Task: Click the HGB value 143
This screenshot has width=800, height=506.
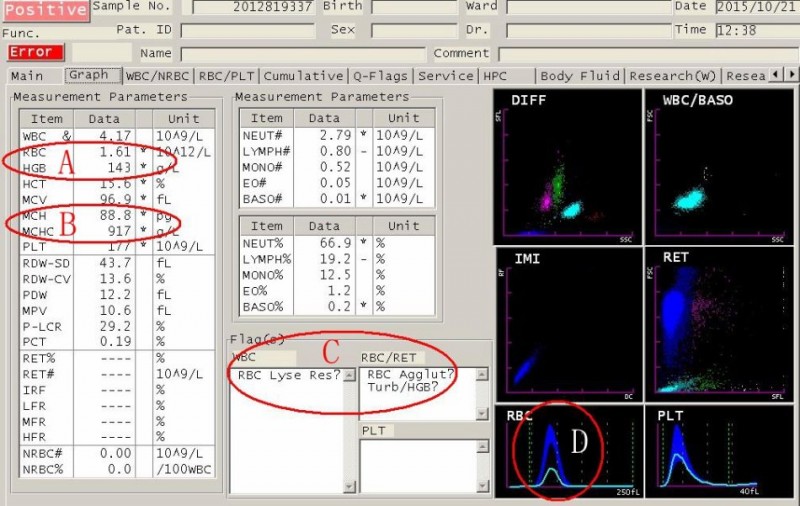Action: [119, 168]
